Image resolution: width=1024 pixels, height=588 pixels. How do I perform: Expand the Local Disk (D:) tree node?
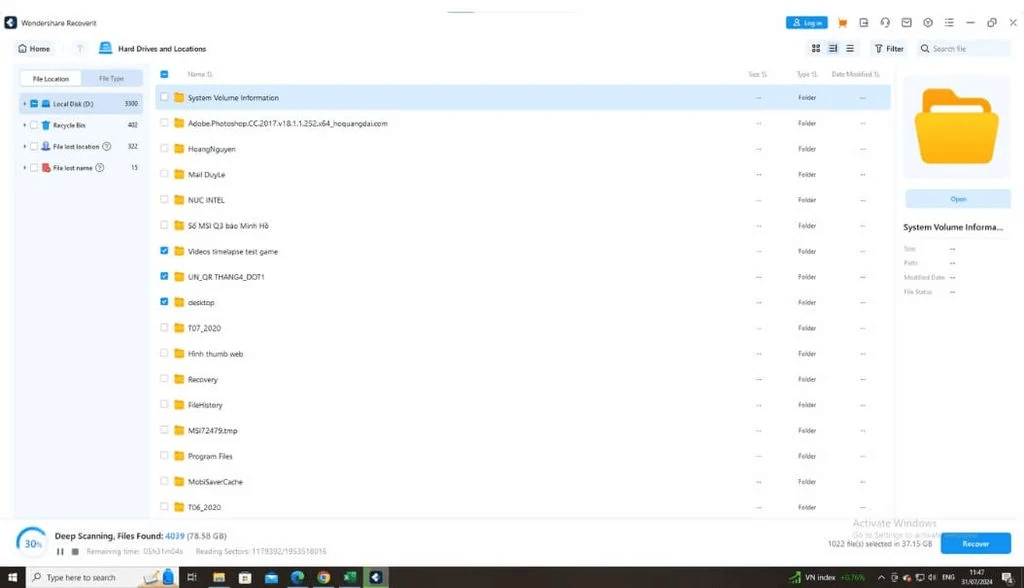(25, 103)
